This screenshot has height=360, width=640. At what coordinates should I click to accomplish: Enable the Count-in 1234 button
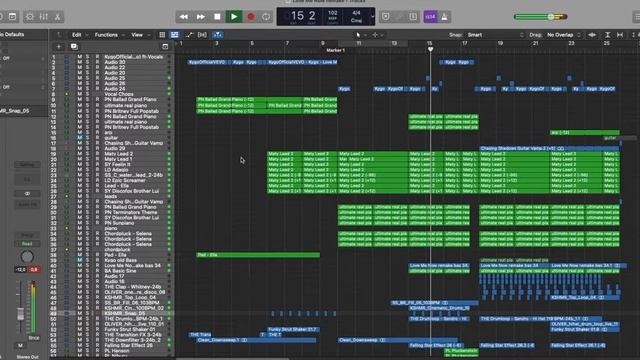[x=430, y=17]
